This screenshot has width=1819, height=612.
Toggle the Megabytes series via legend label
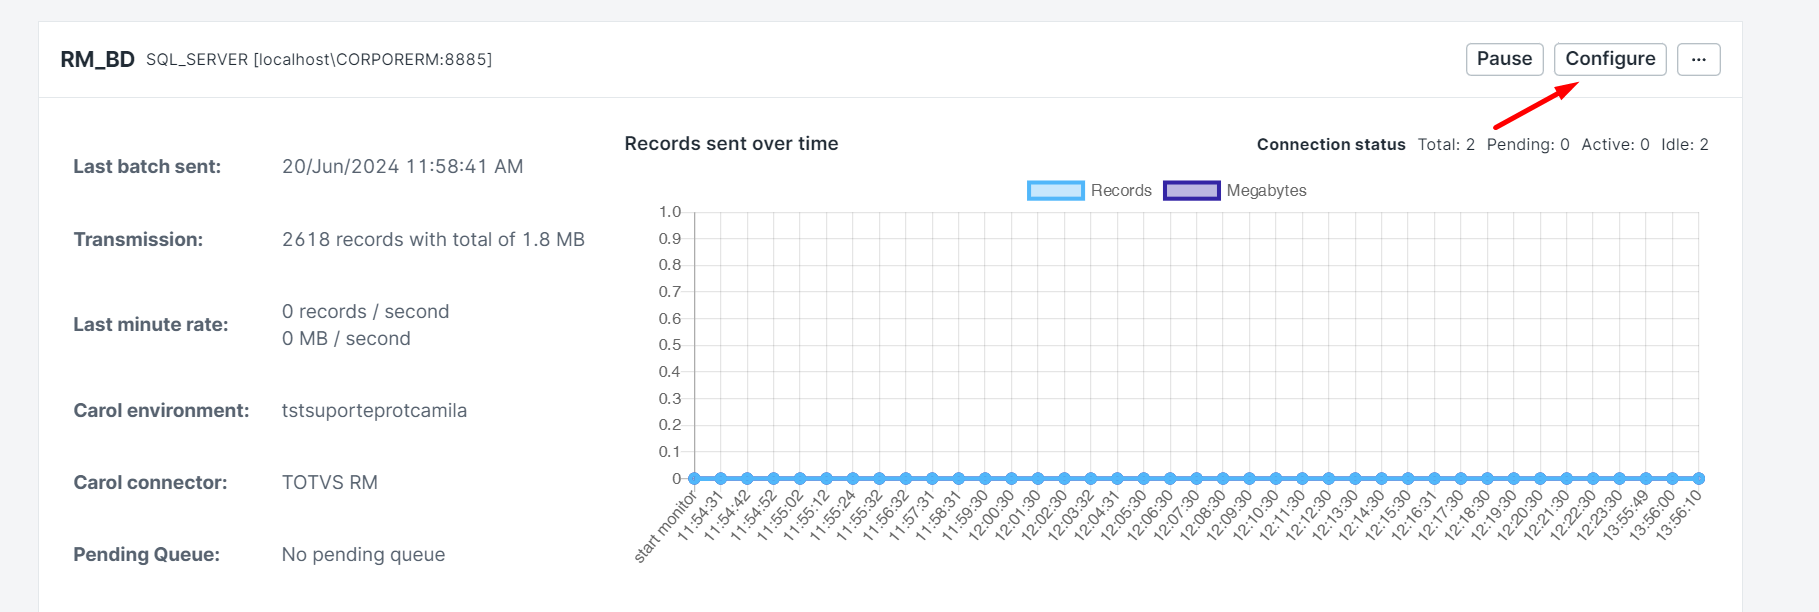(x=1266, y=191)
